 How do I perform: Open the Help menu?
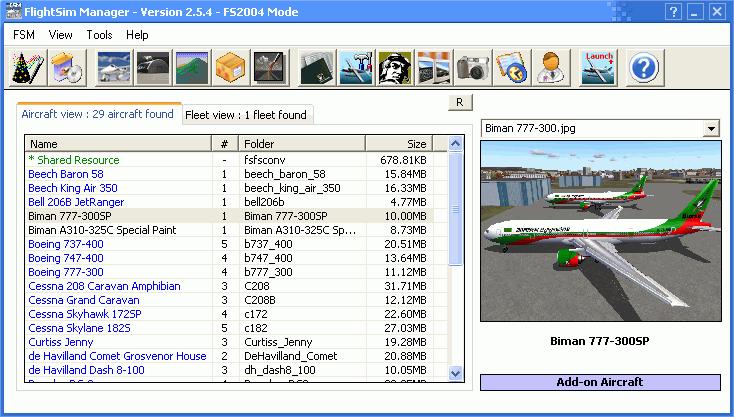point(137,35)
